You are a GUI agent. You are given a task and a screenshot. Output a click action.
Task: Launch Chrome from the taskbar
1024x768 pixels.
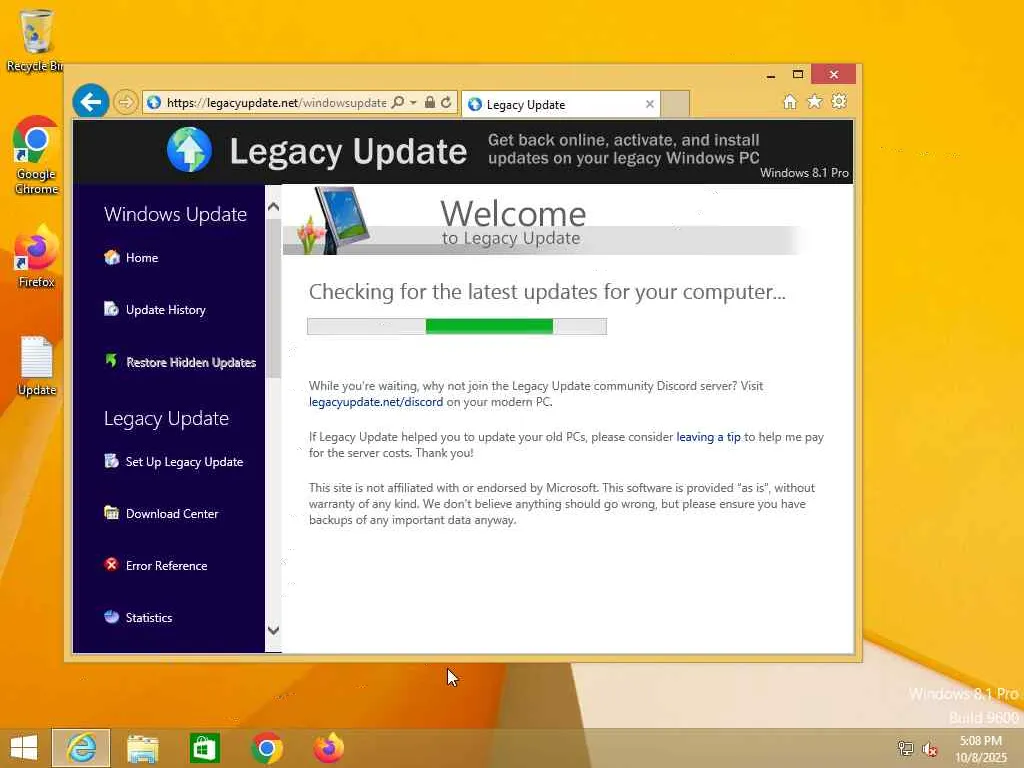266,748
